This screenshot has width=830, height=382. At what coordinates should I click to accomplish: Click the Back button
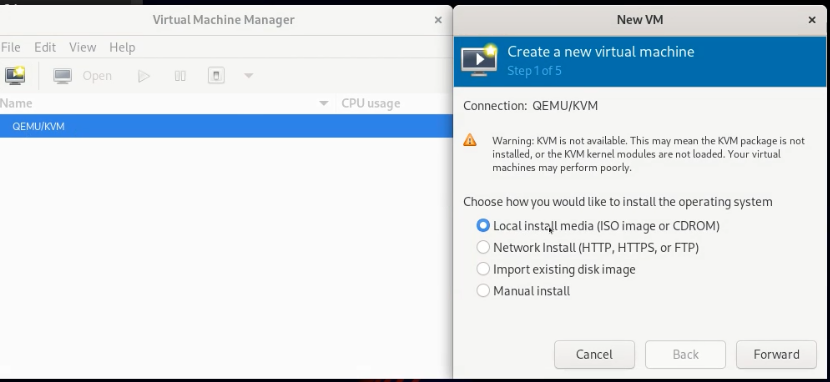coord(685,354)
